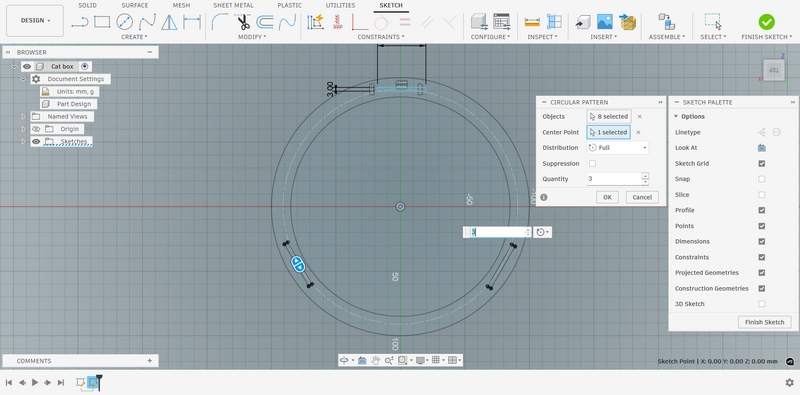The image size is (800, 395).
Task: Hide the Cat box component visibility eye
Action: [27, 66]
